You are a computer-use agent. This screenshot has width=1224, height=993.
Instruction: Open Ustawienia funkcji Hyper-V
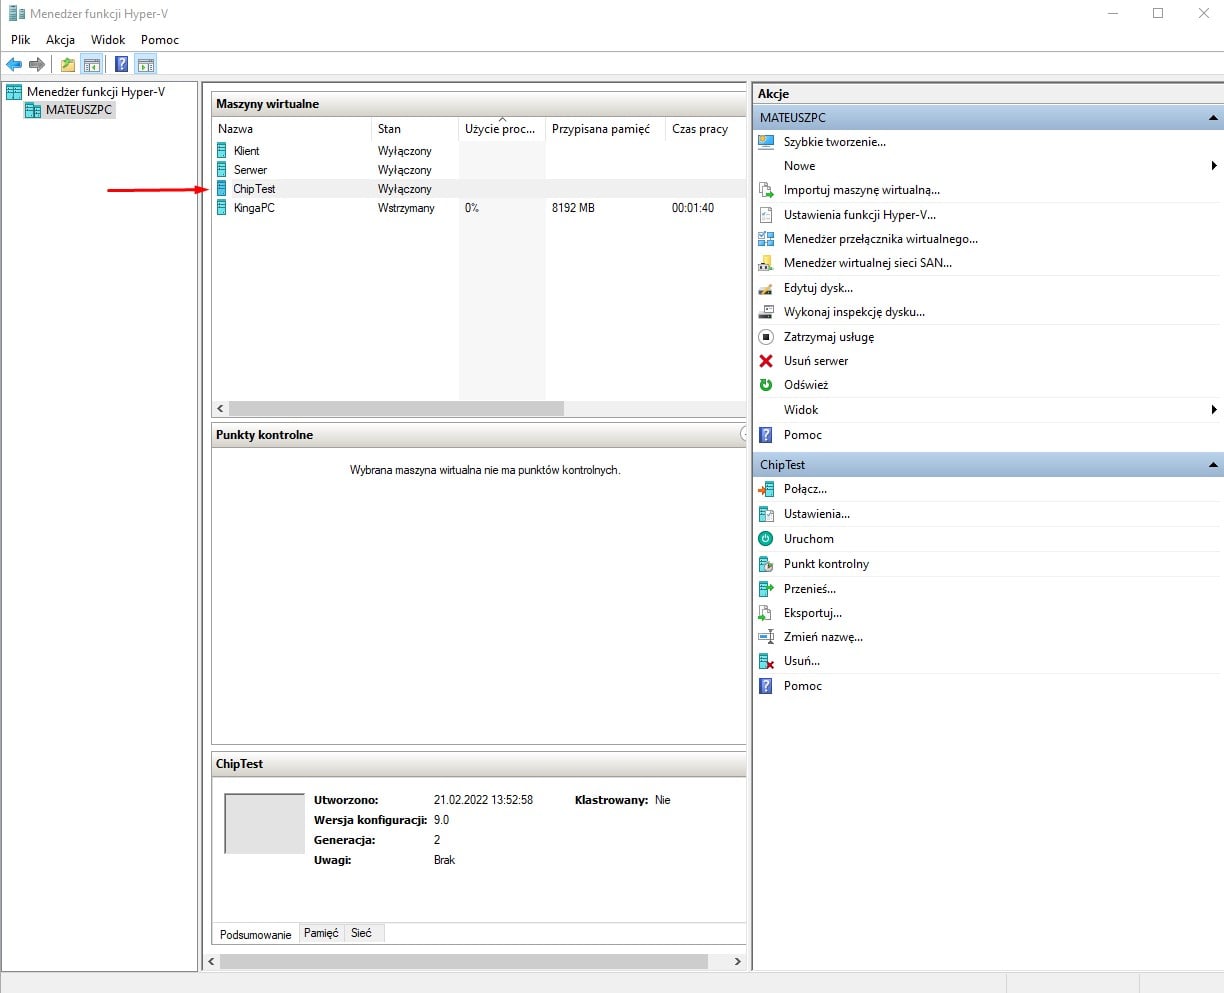[859, 215]
